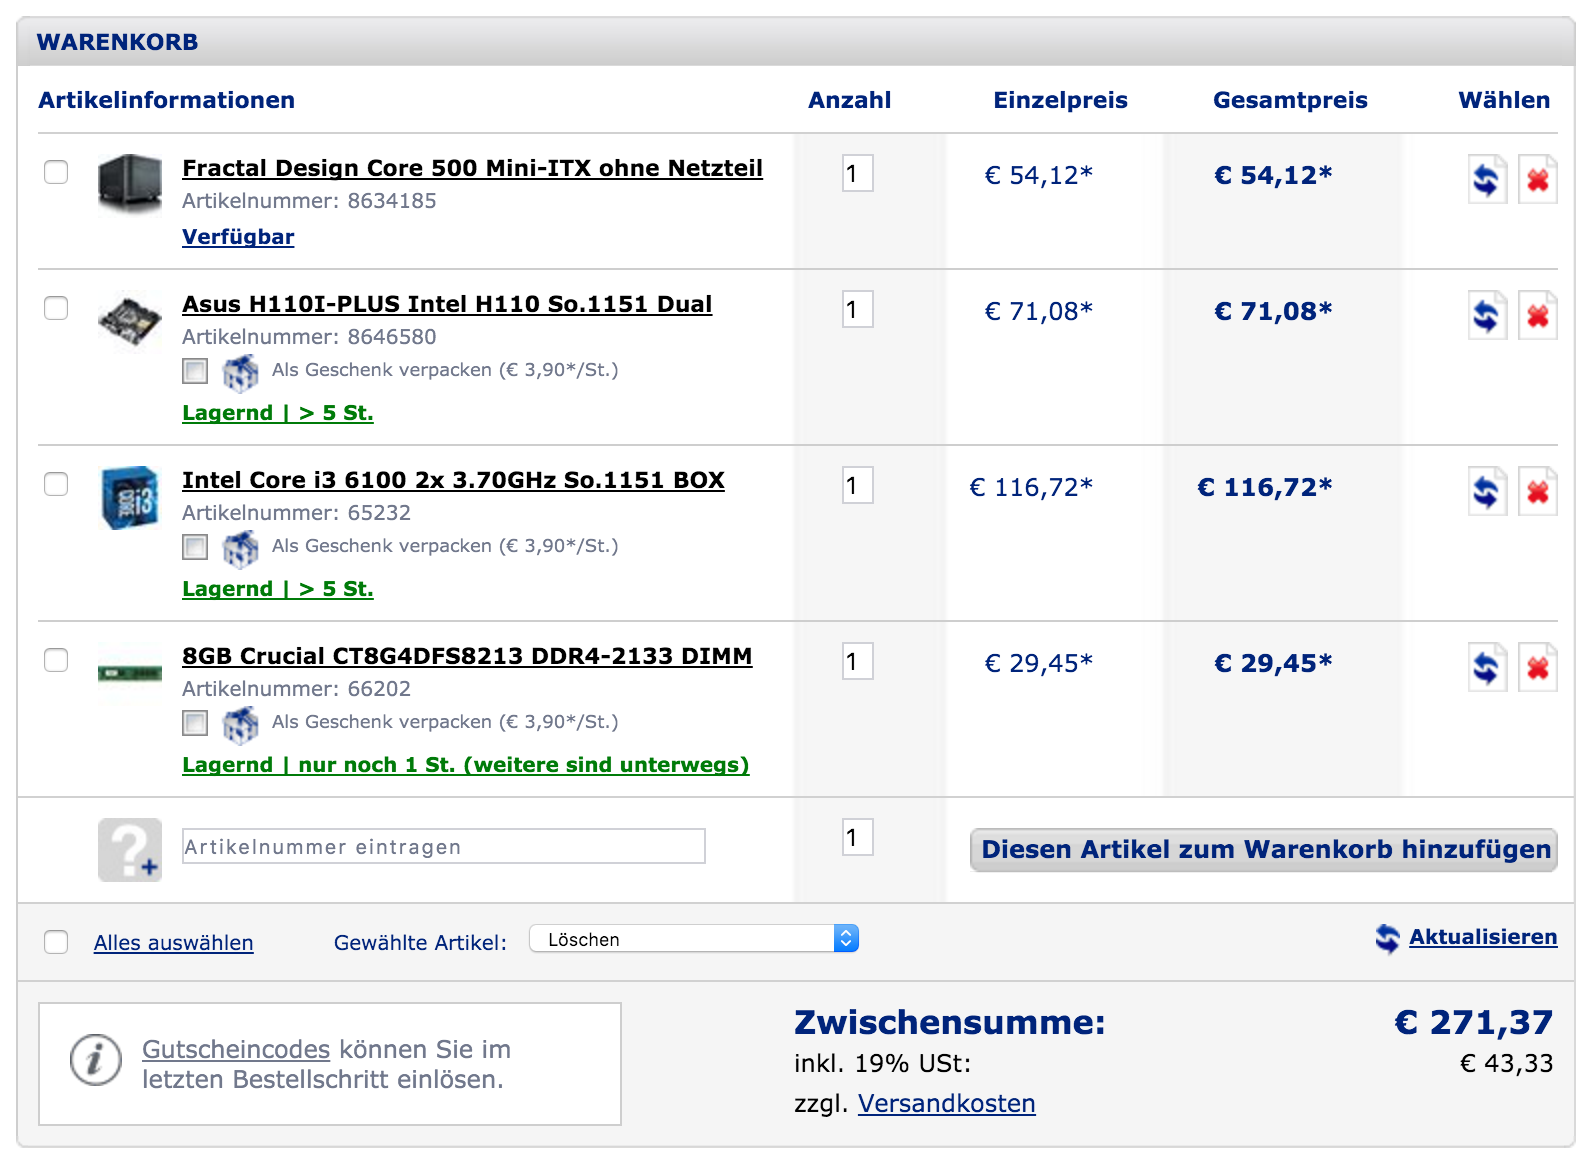This screenshot has height=1156, width=1588.
Task: Click the refresh icon next to Aktualisieren
Action: [x=1387, y=938]
